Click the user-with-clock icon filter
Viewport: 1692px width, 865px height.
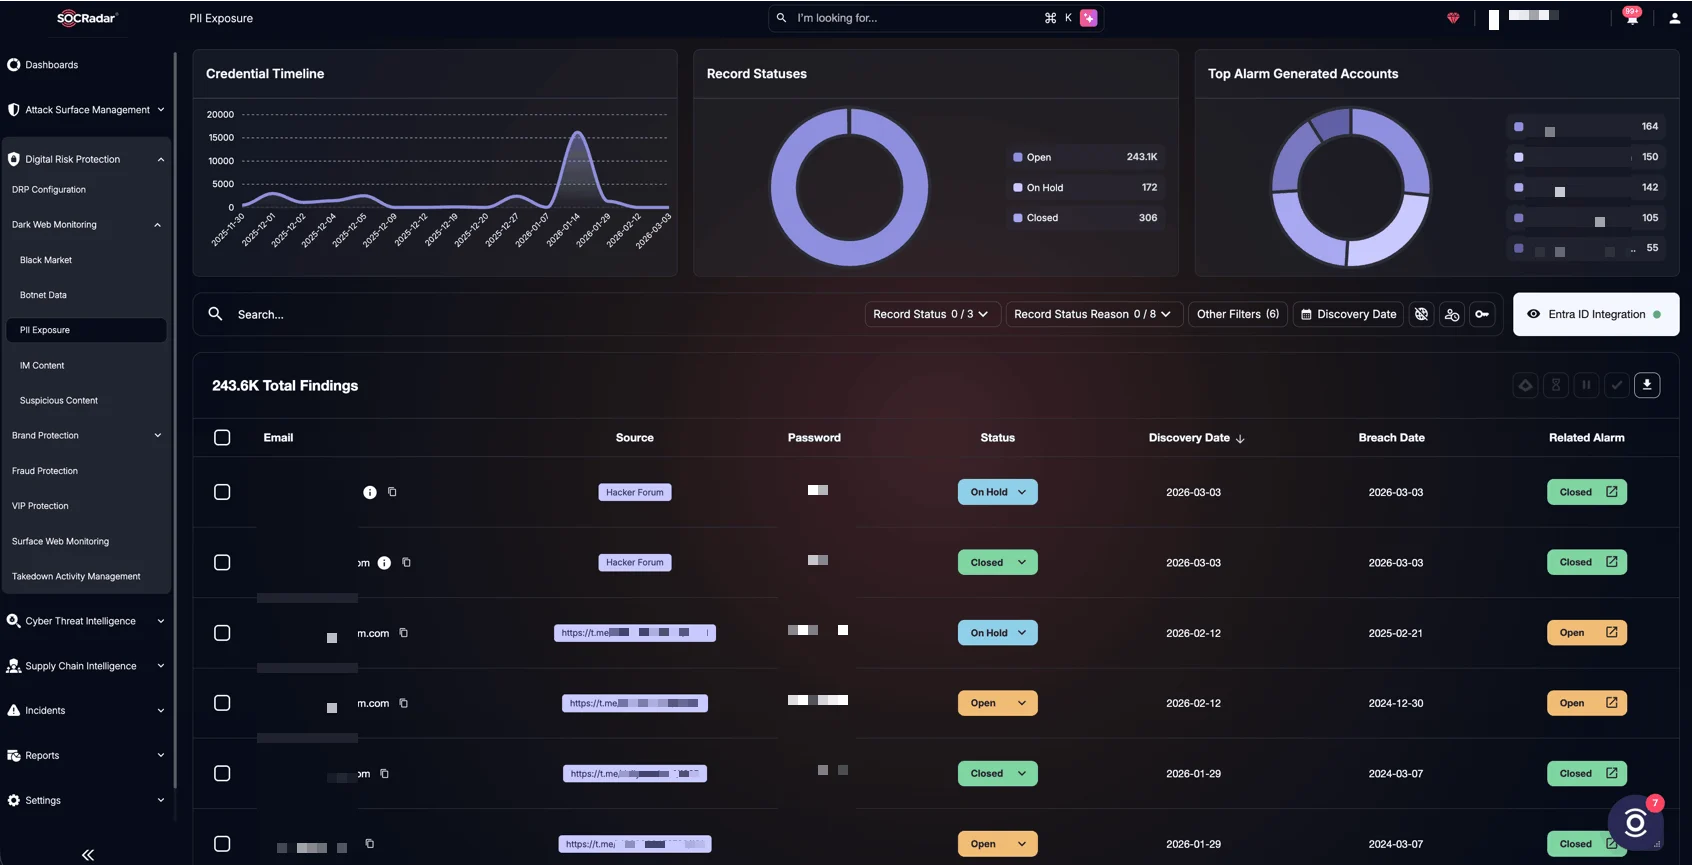[1452, 314]
